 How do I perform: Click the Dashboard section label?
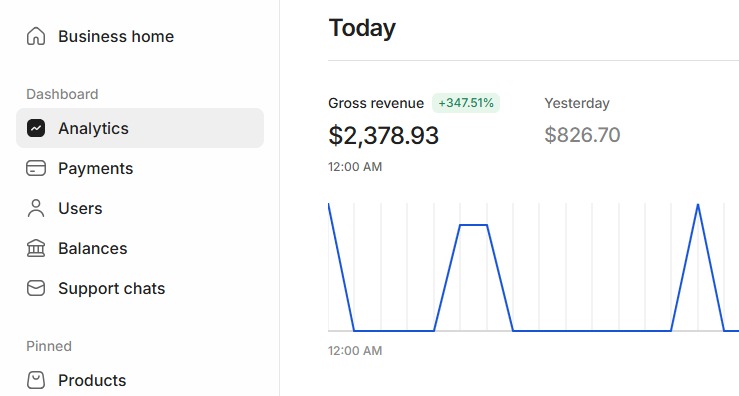point(62,94)
